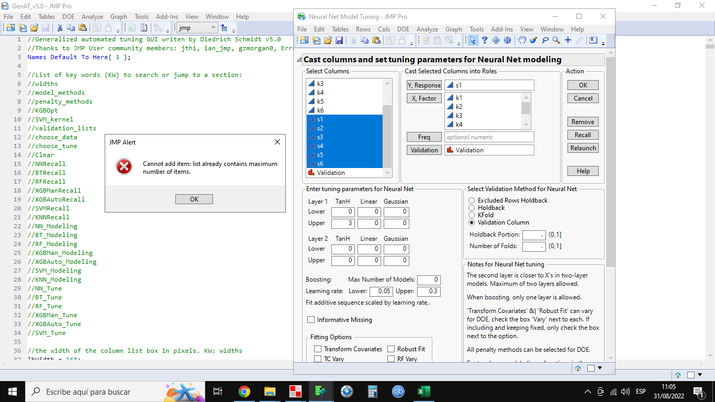This screenshot has width=715, height=402.
Task: Pick the magnifier zoom tool
Action: [x=556, y=41]
